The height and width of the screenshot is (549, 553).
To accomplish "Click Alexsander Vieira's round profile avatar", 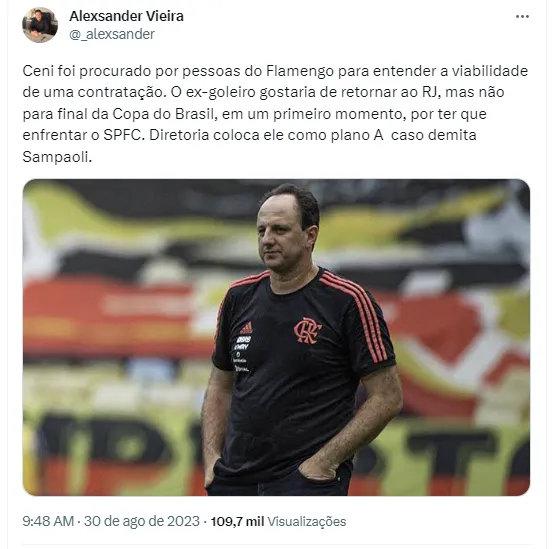I will click(x=40, y=25).
